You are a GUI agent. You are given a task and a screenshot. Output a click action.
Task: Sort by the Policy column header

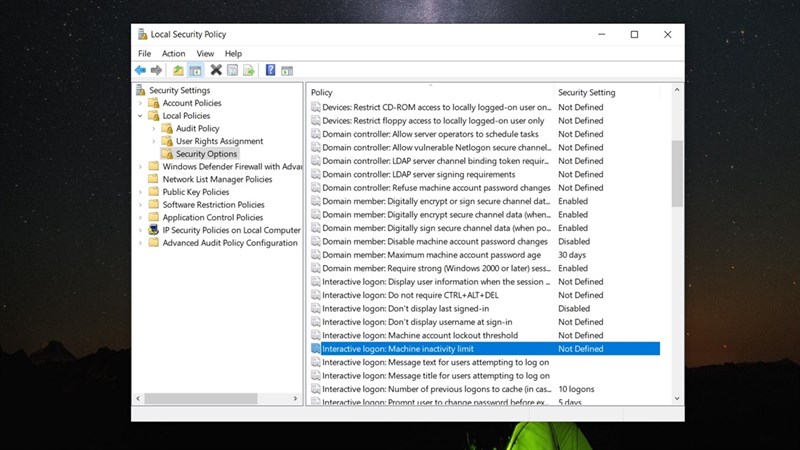[x=431, y=92]
